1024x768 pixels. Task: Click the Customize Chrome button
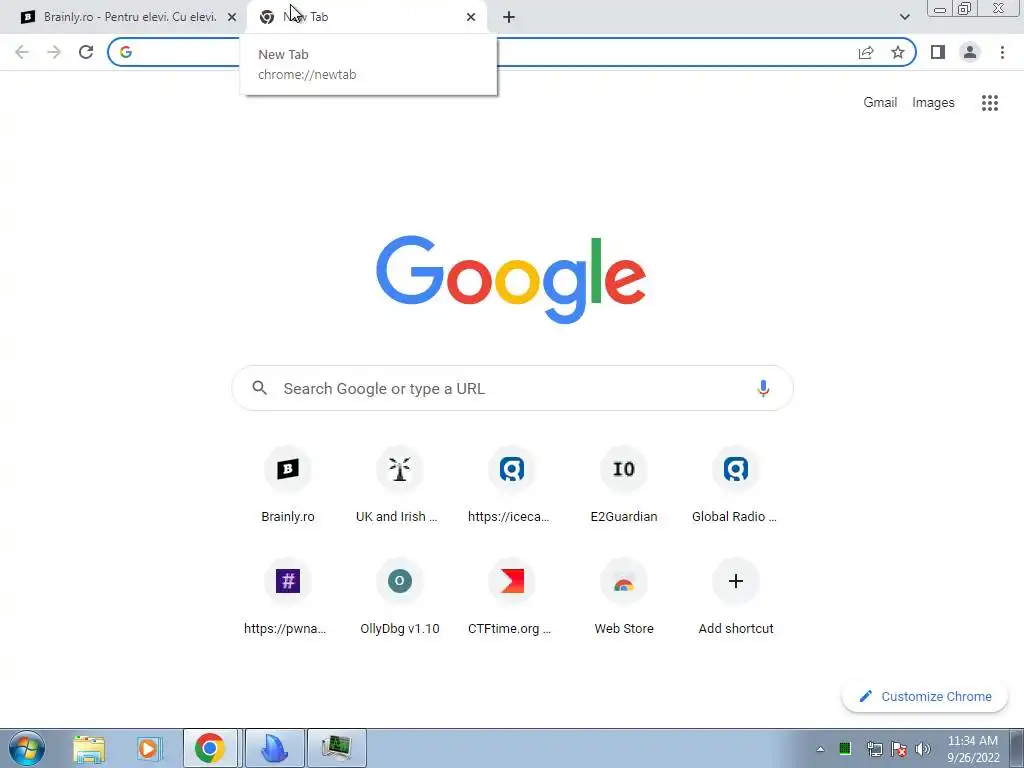coord(925,696)
